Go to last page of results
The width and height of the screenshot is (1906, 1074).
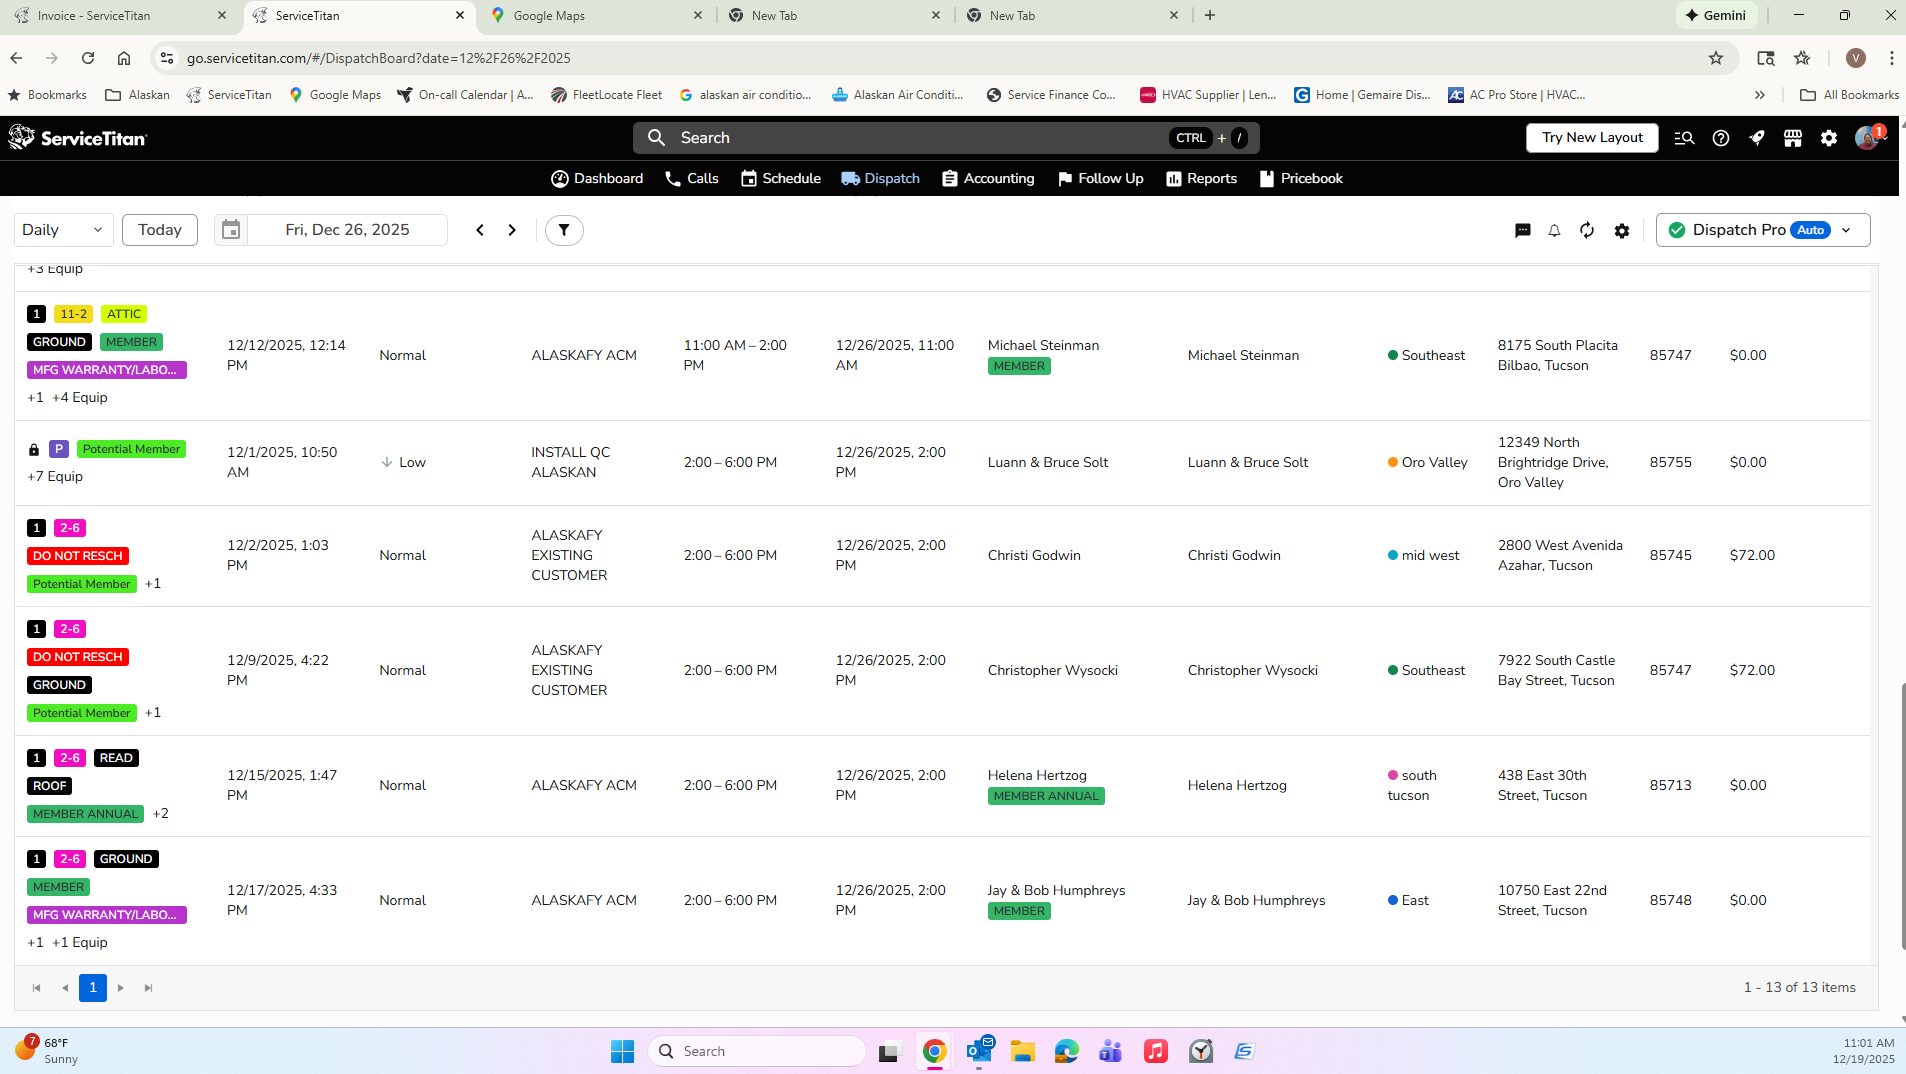(x=149, y=988)
